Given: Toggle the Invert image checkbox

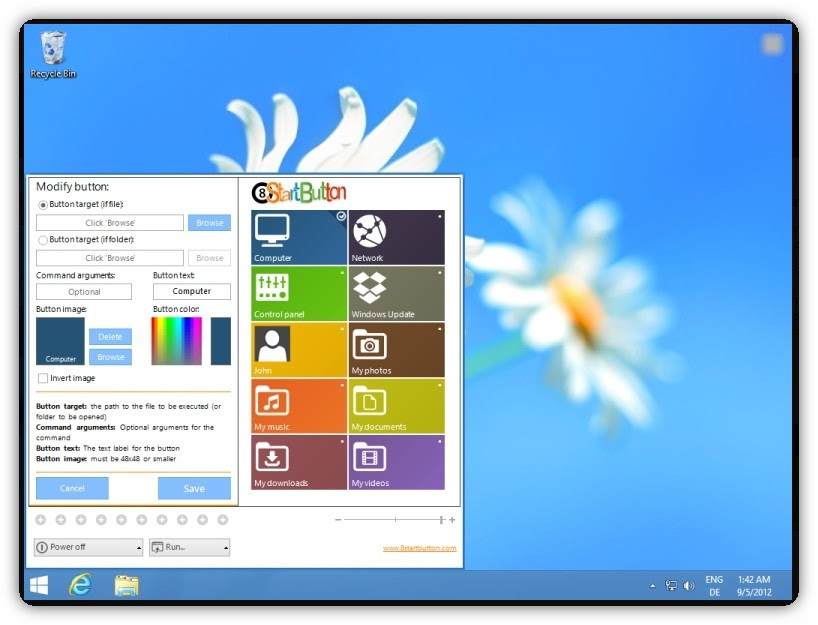Looking at the screenshot, I should 43,378.
